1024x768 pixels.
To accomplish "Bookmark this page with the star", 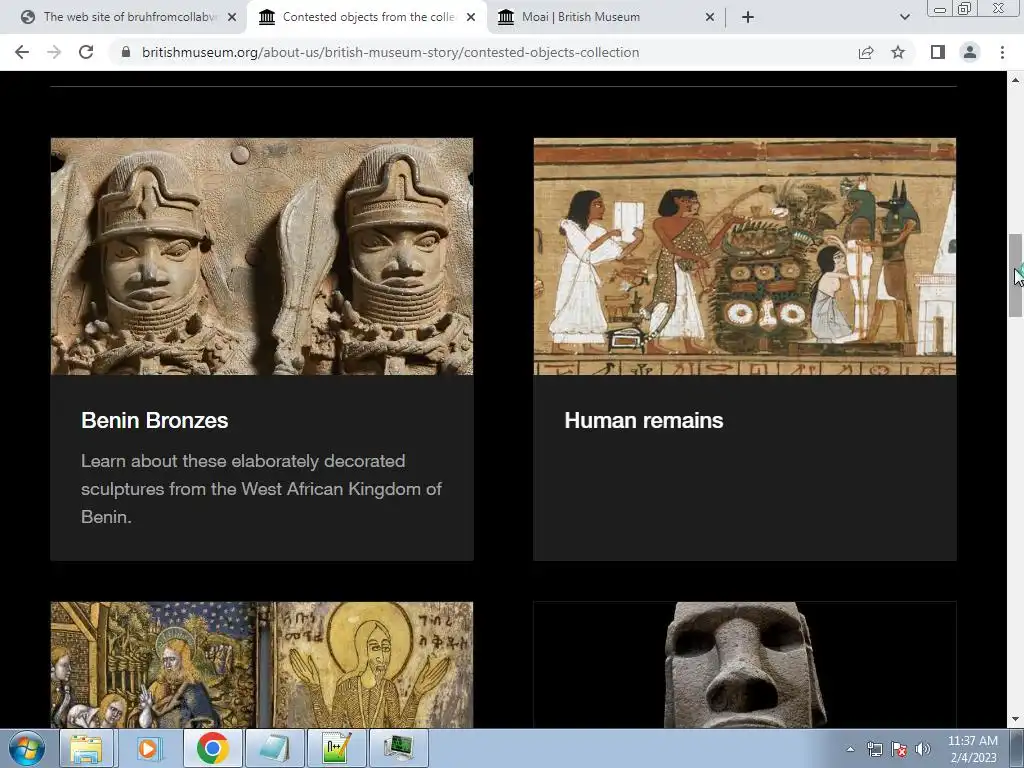I will click(898, 52).
